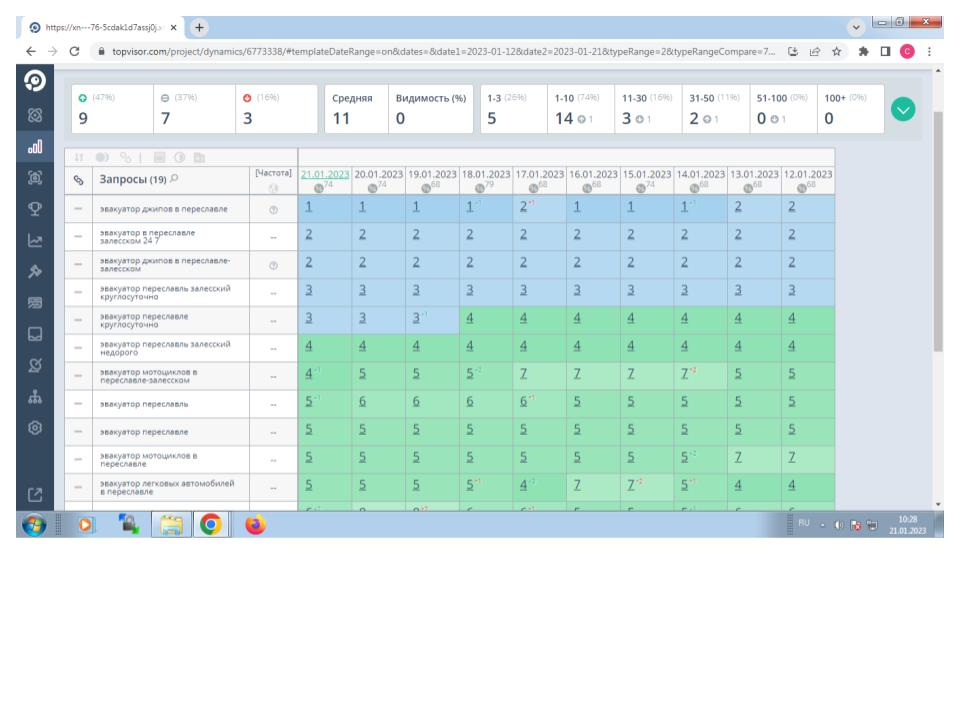Select the 31-50 positions range card
The height and width of the screenshot is (720, 960).
716,109
